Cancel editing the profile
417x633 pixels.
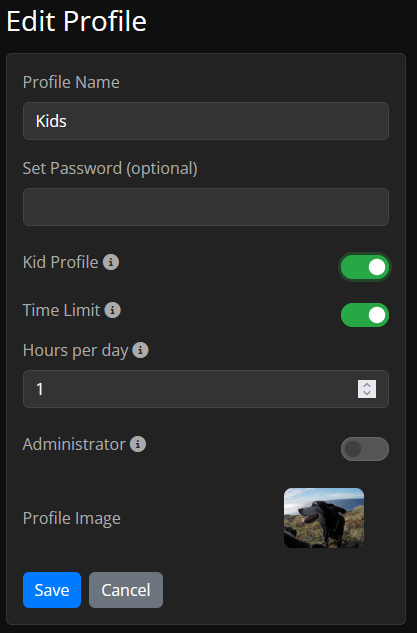pos(126,590)
